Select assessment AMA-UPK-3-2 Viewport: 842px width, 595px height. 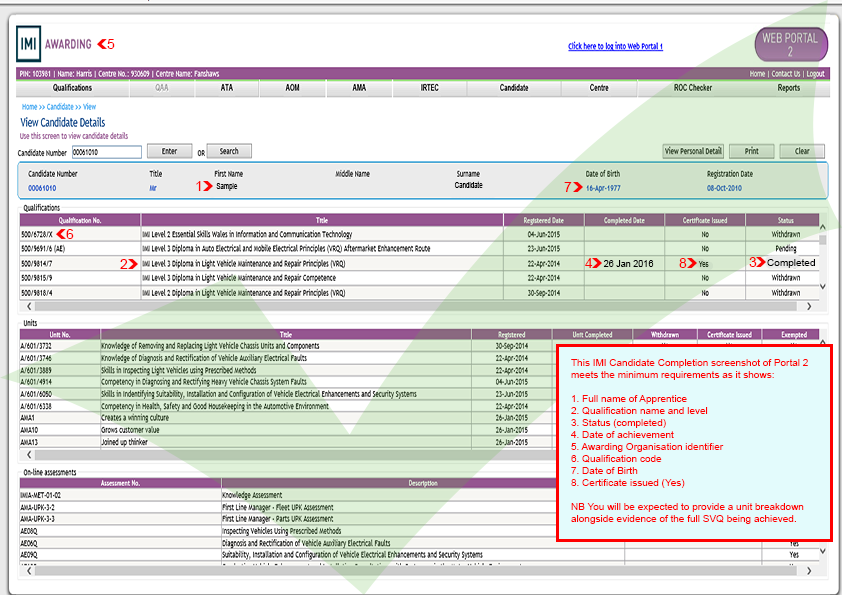(x=37, y=507)
